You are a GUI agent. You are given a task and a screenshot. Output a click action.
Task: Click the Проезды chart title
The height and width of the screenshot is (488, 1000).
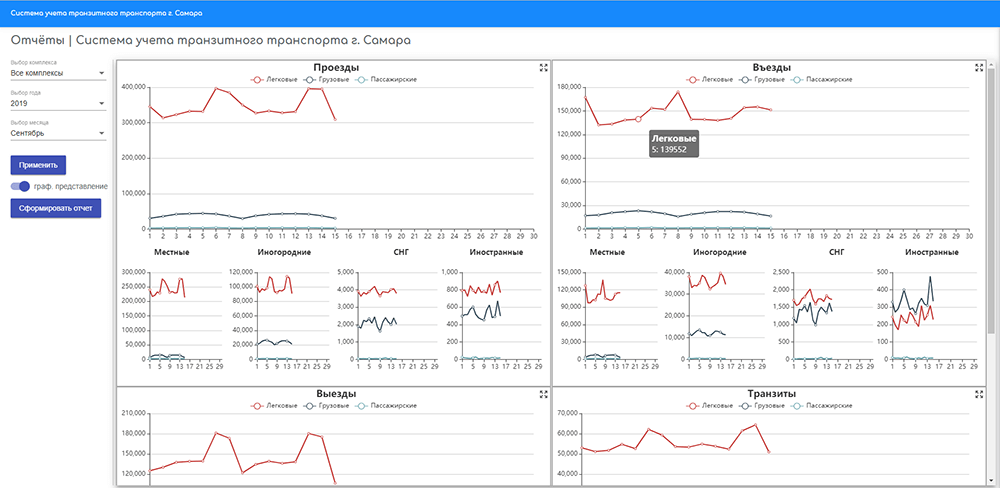[336, 68]
